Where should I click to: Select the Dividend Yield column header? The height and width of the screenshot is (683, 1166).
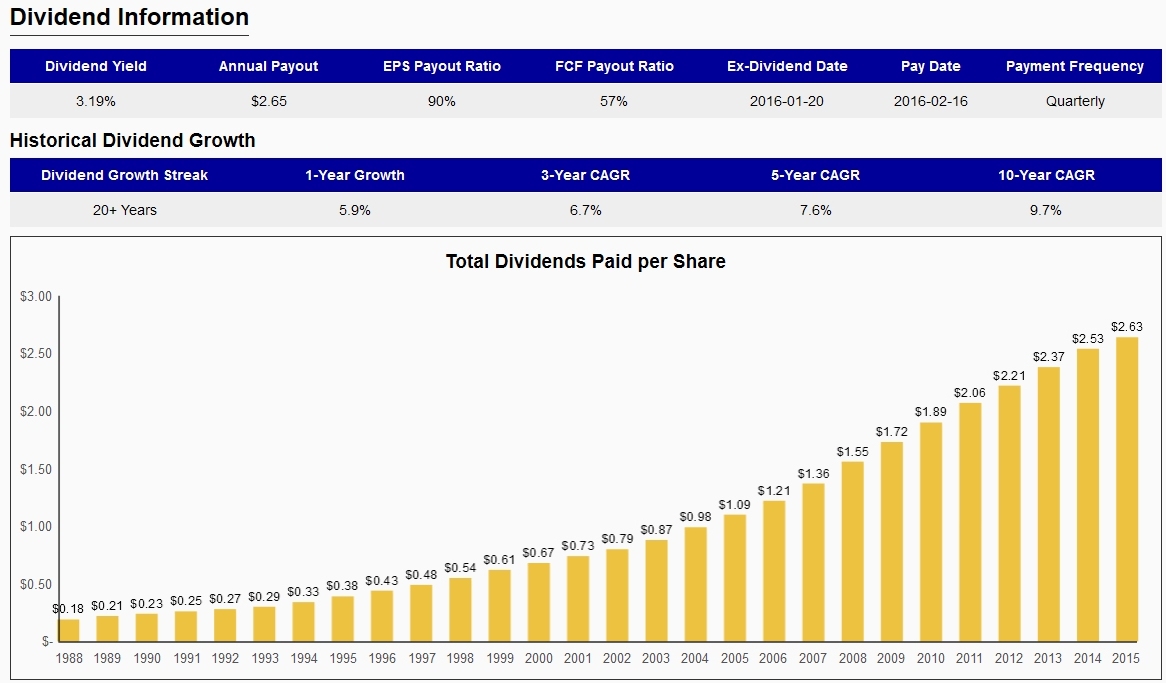[x=96, y=66]
